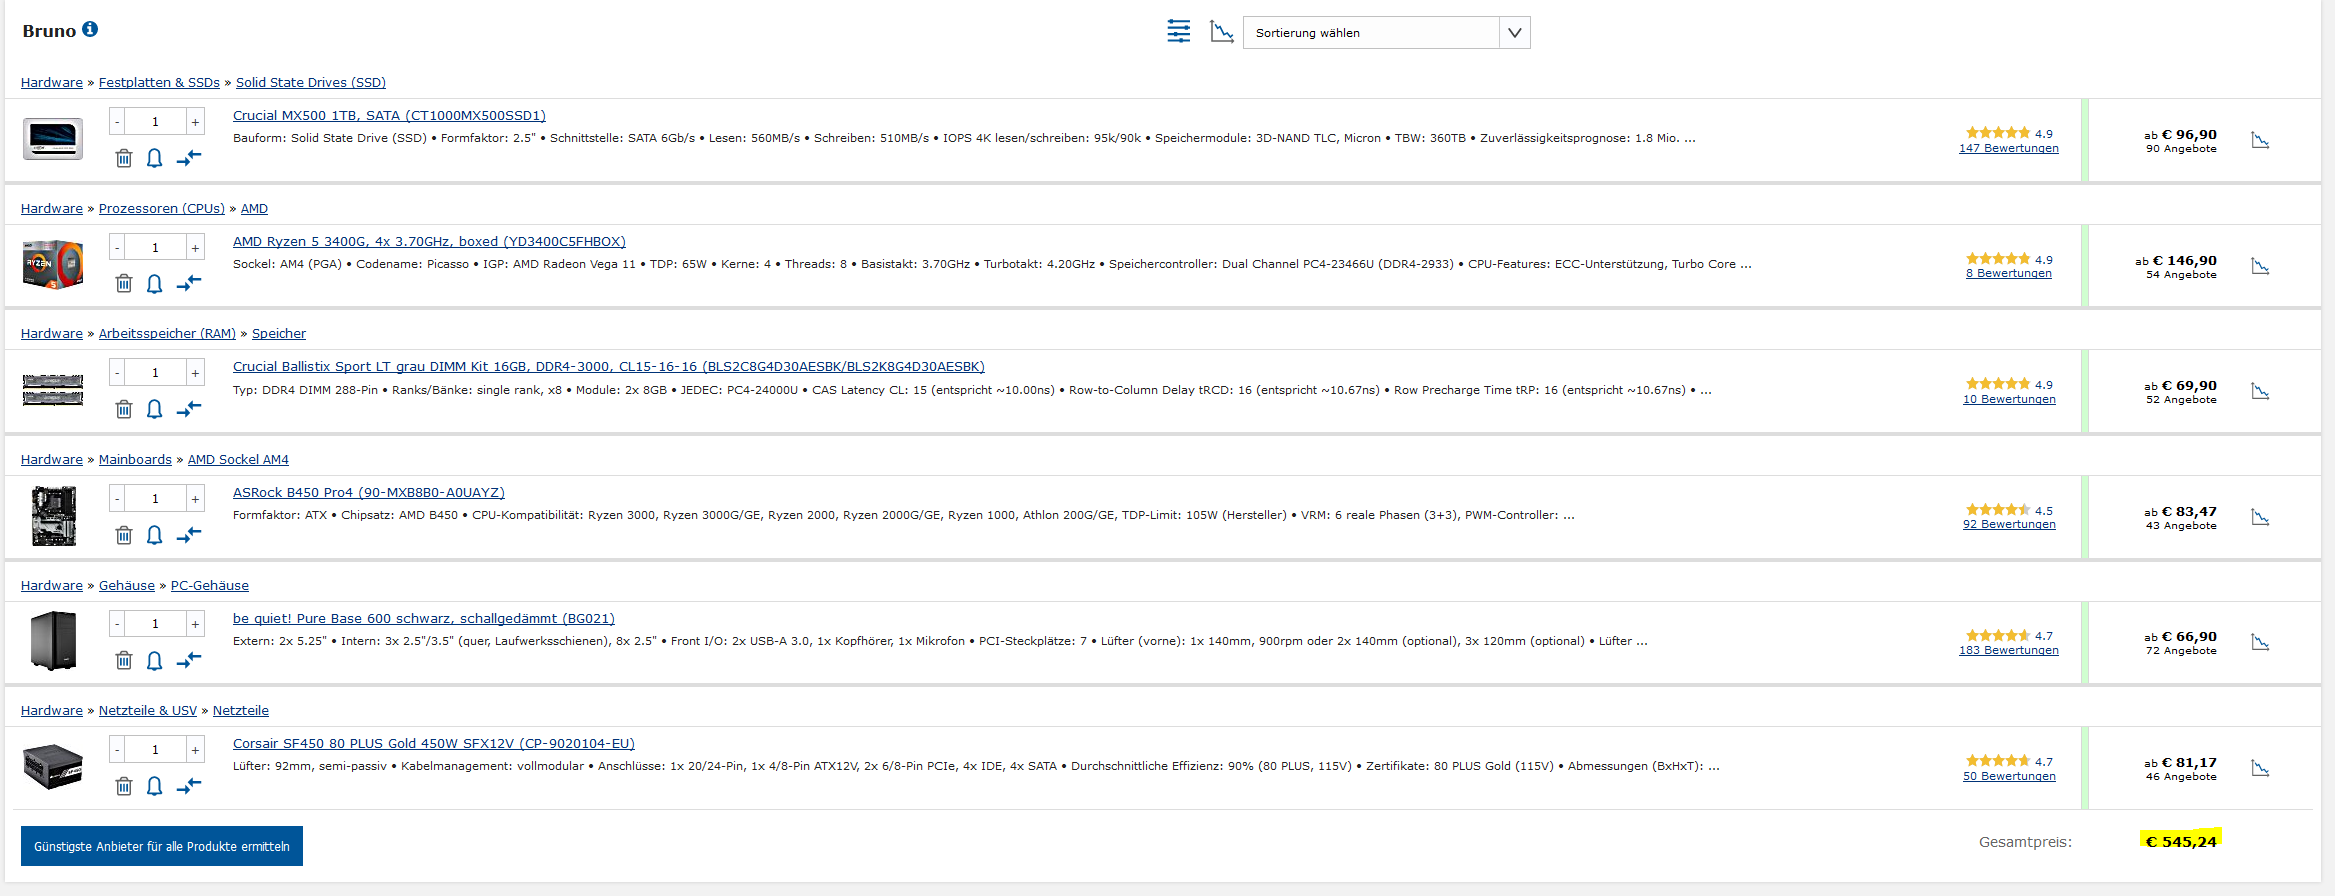Viewport: 2335px width, 896px height.
Task: Open the list filter settings icon
Action: point(1179,32)
